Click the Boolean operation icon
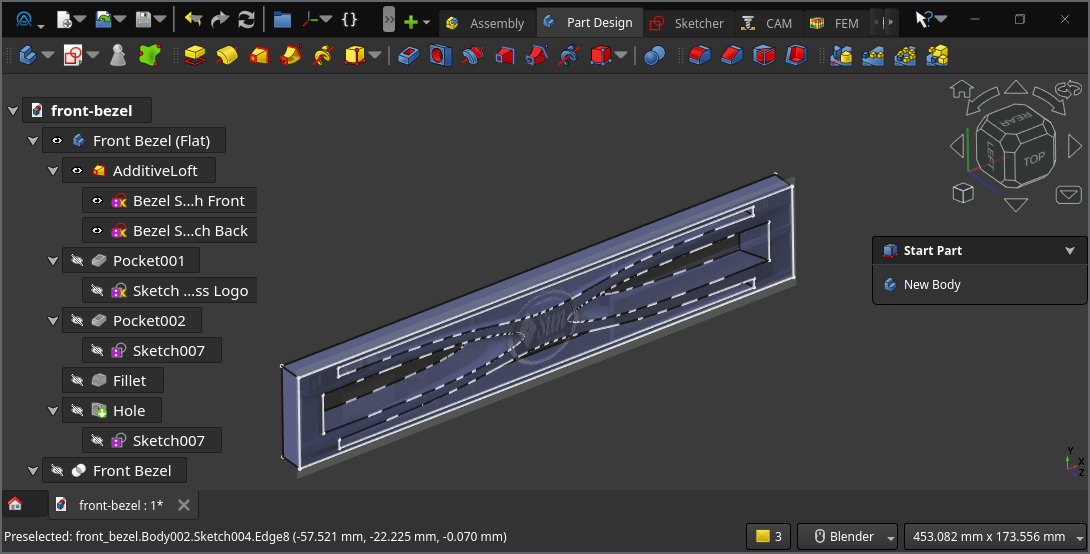Viewport: 1090px width, 554px height. coord(654,56)
